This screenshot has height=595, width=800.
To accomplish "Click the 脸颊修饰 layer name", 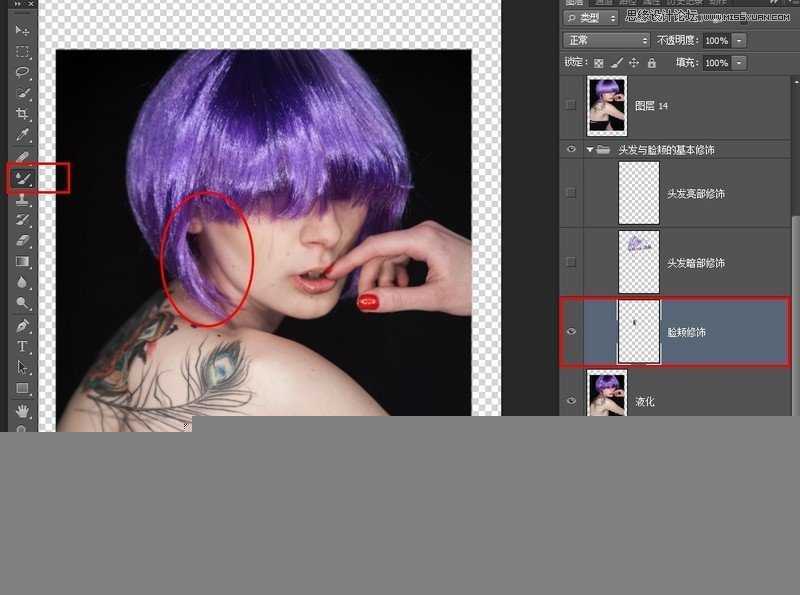I will click(686, 332).
